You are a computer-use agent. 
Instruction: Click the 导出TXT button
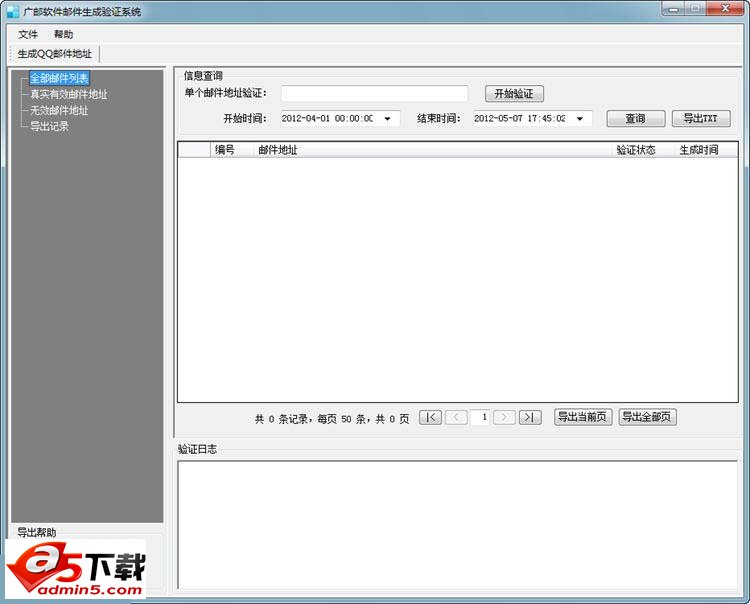coord(701,119)
